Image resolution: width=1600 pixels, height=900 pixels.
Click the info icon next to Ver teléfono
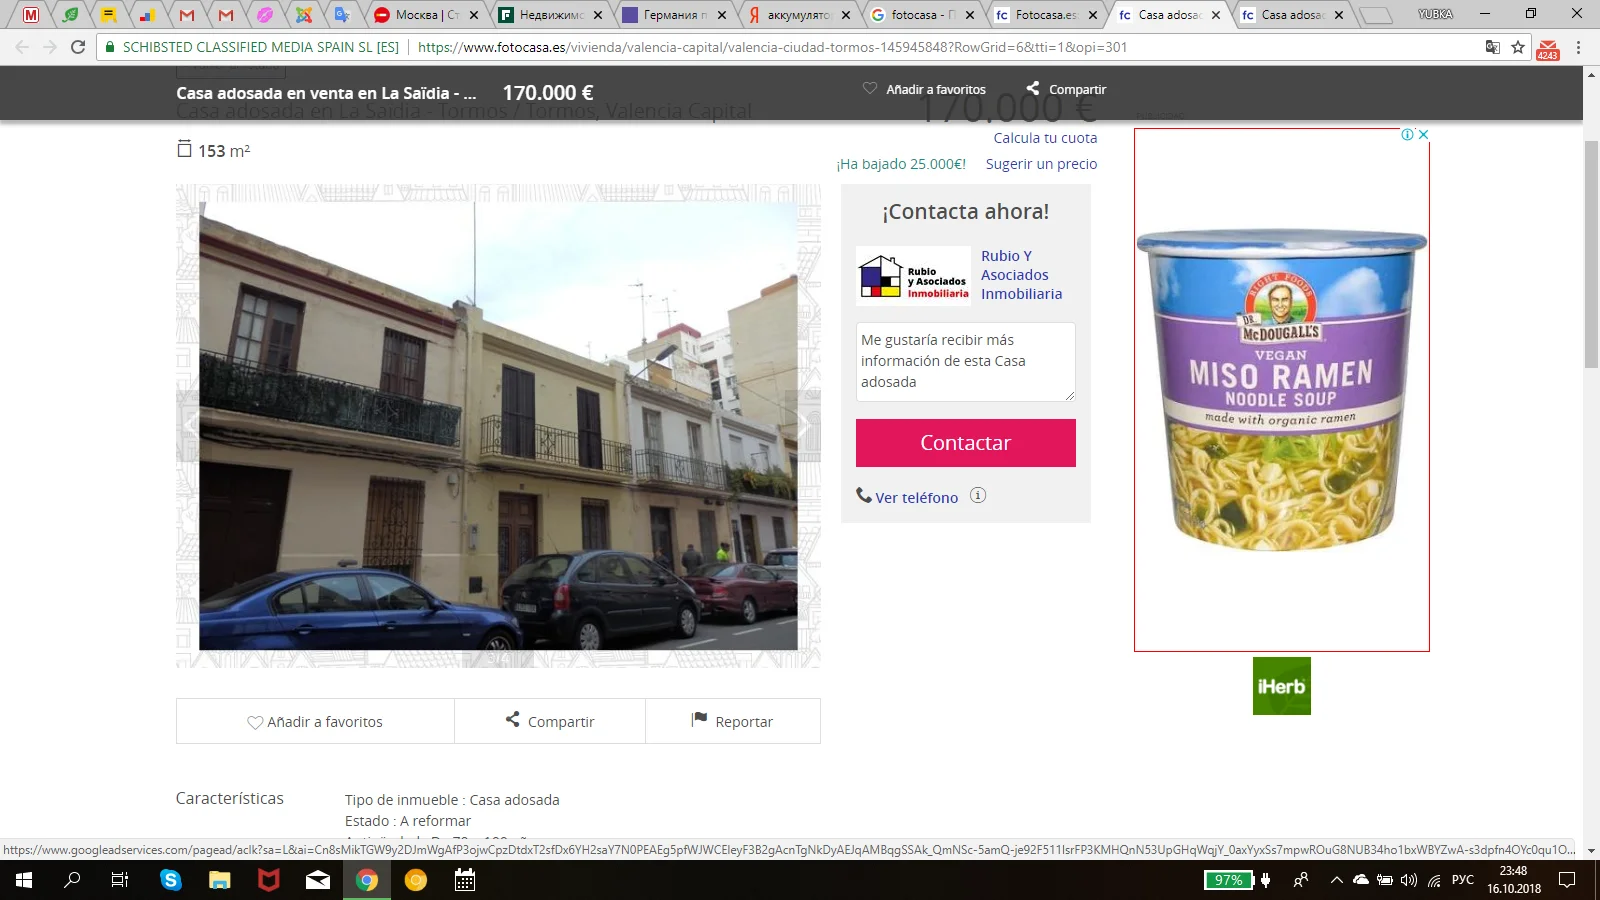pos(978,495)
